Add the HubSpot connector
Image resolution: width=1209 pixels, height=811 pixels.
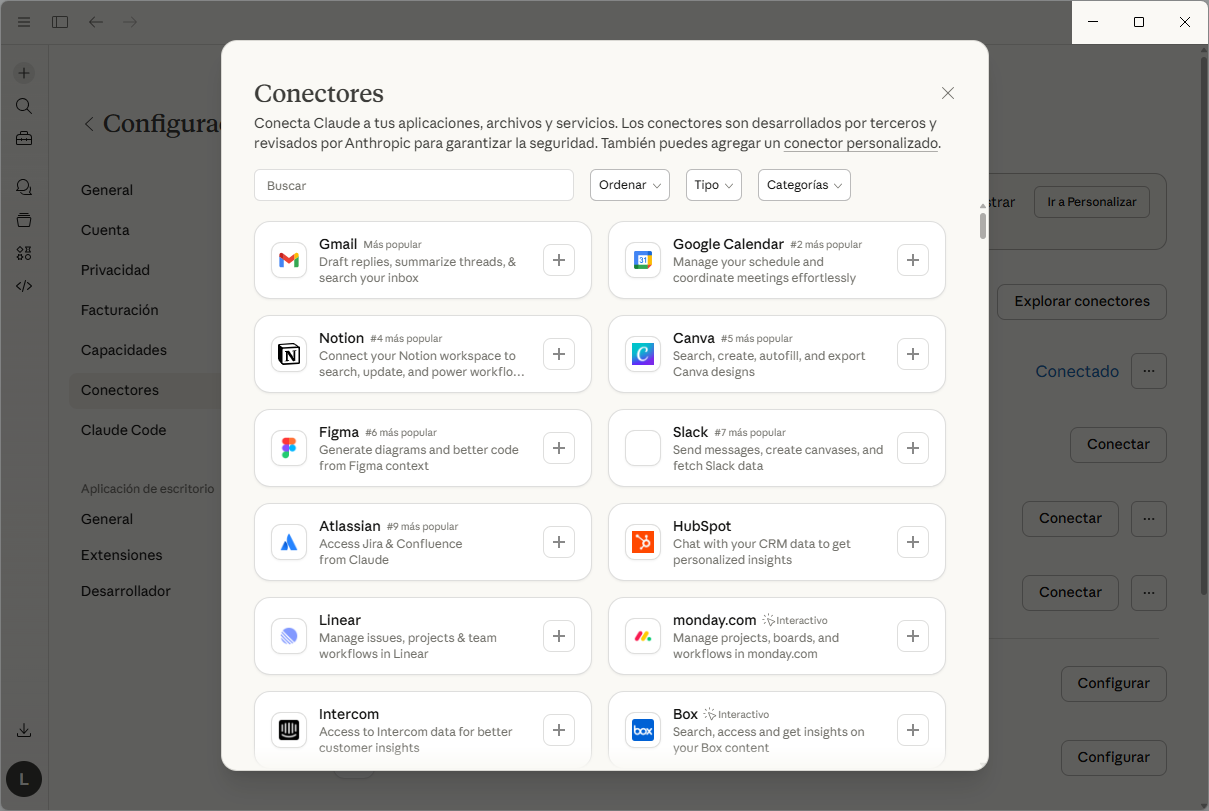[x=913, y=542]
